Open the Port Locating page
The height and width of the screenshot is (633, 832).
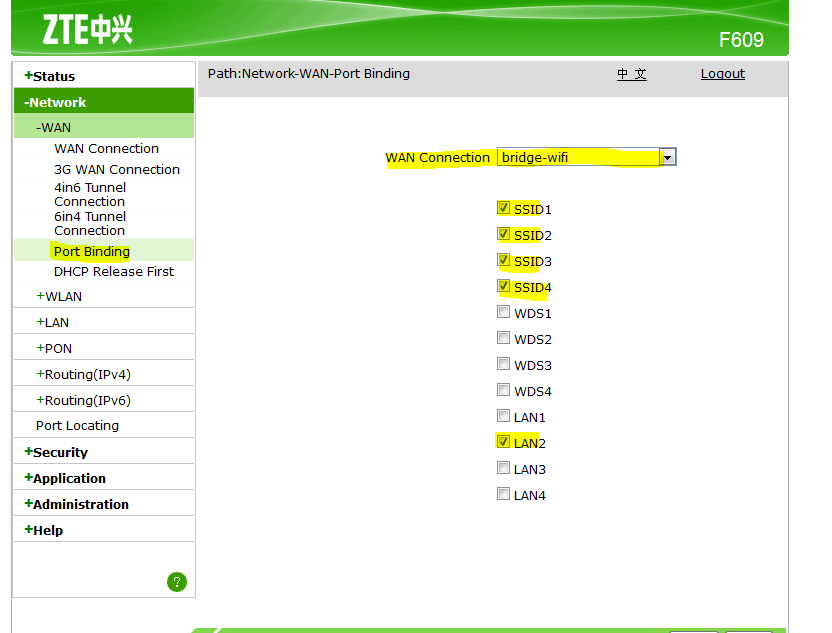77,426
